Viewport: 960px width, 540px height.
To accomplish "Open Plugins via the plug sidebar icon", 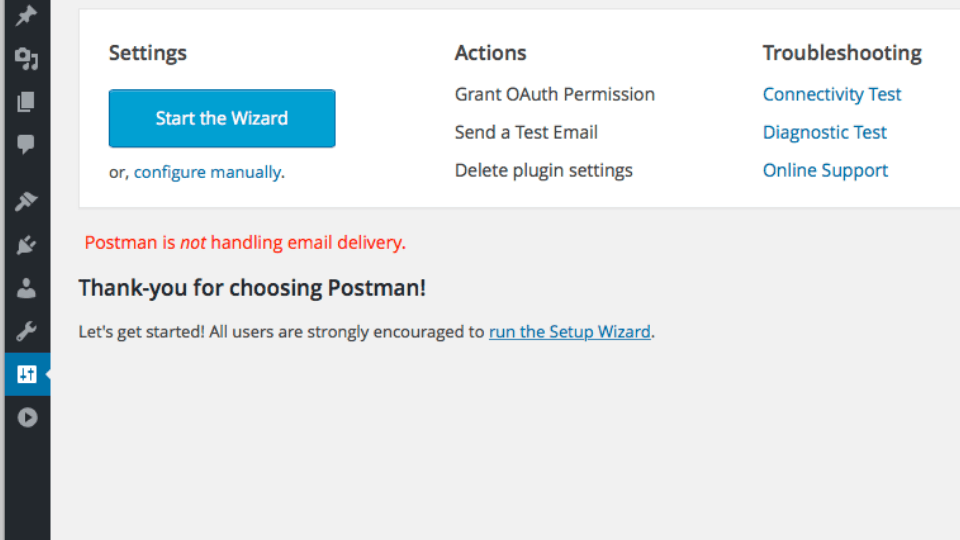I will coord(26,245).
